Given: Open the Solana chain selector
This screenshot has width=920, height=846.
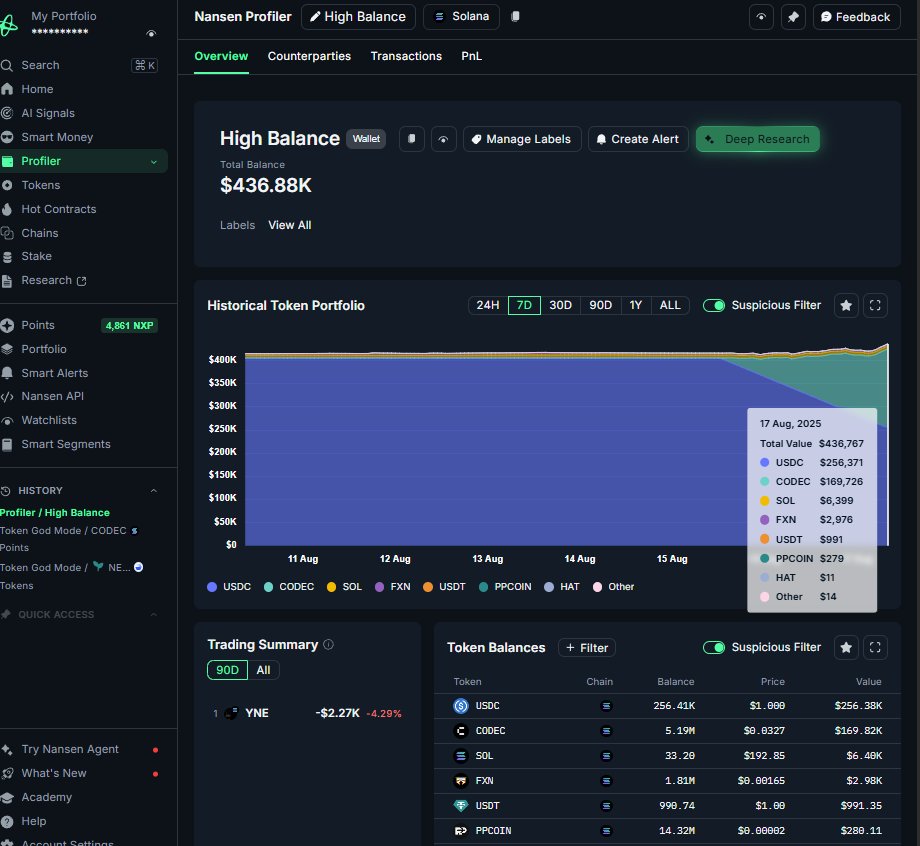Looking at the screenshot, I should [461, 16].
